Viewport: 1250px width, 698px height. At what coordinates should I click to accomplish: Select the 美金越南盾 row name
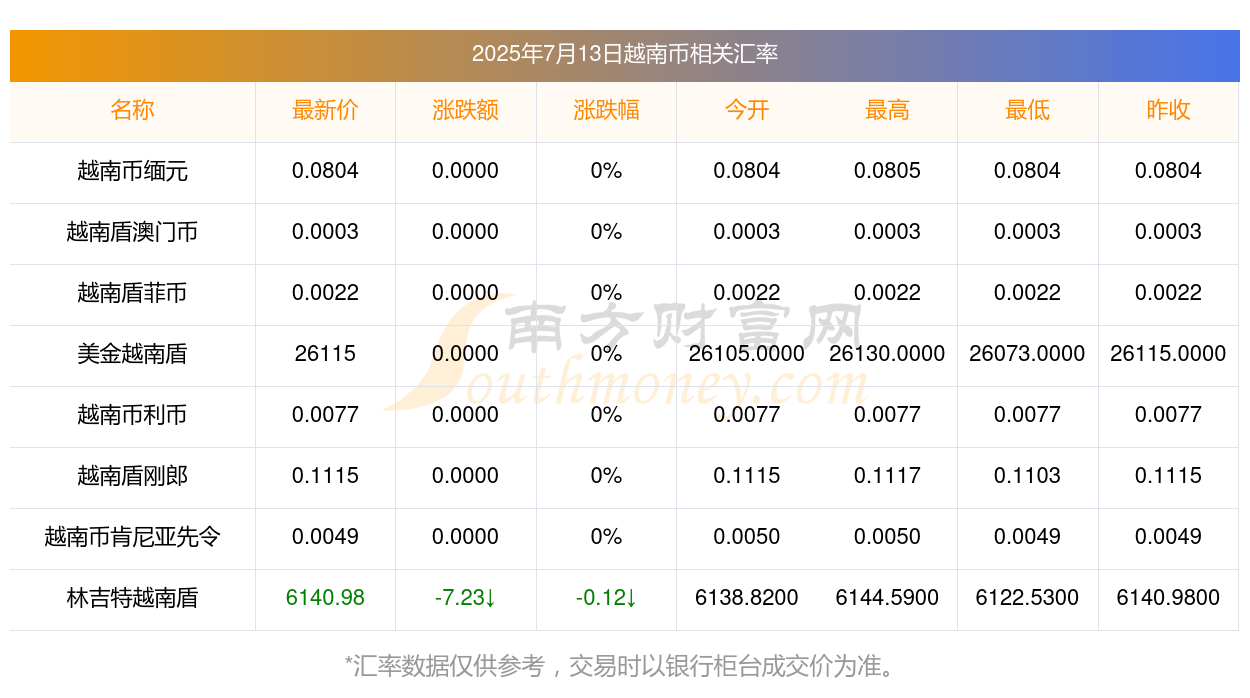pyautogui.click(x=132, y=354)
